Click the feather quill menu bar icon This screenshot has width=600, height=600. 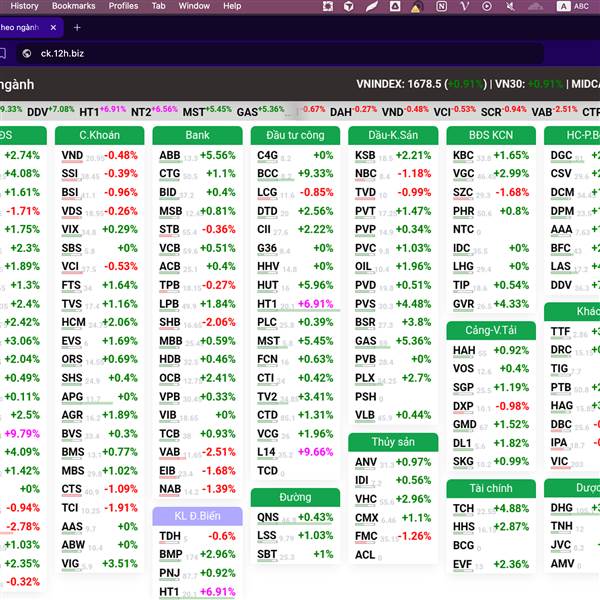coord(371,6)
